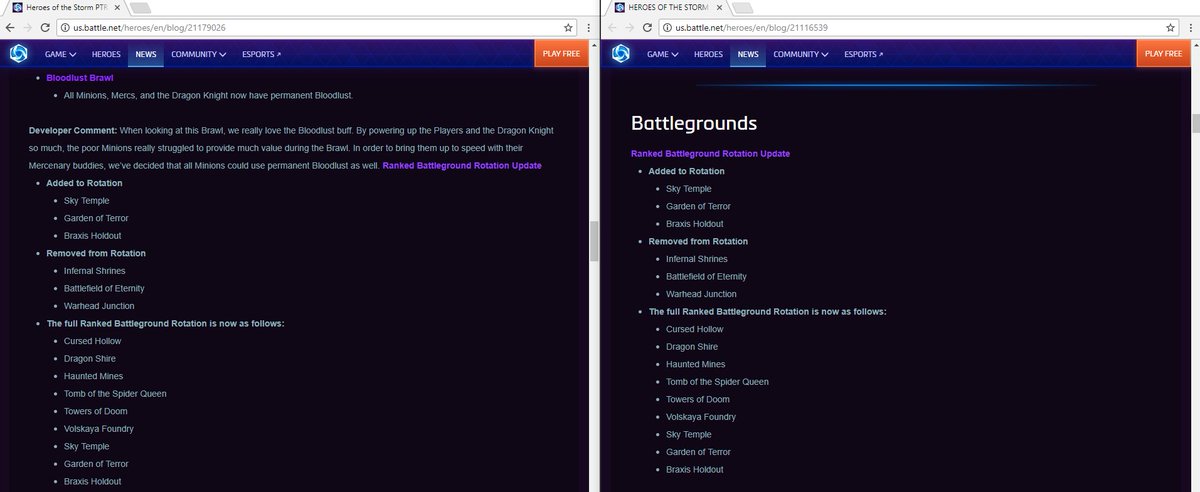Click 'Removed from Rotation' heading in the right window
The image size is (1200, 492).
point(698,241)
